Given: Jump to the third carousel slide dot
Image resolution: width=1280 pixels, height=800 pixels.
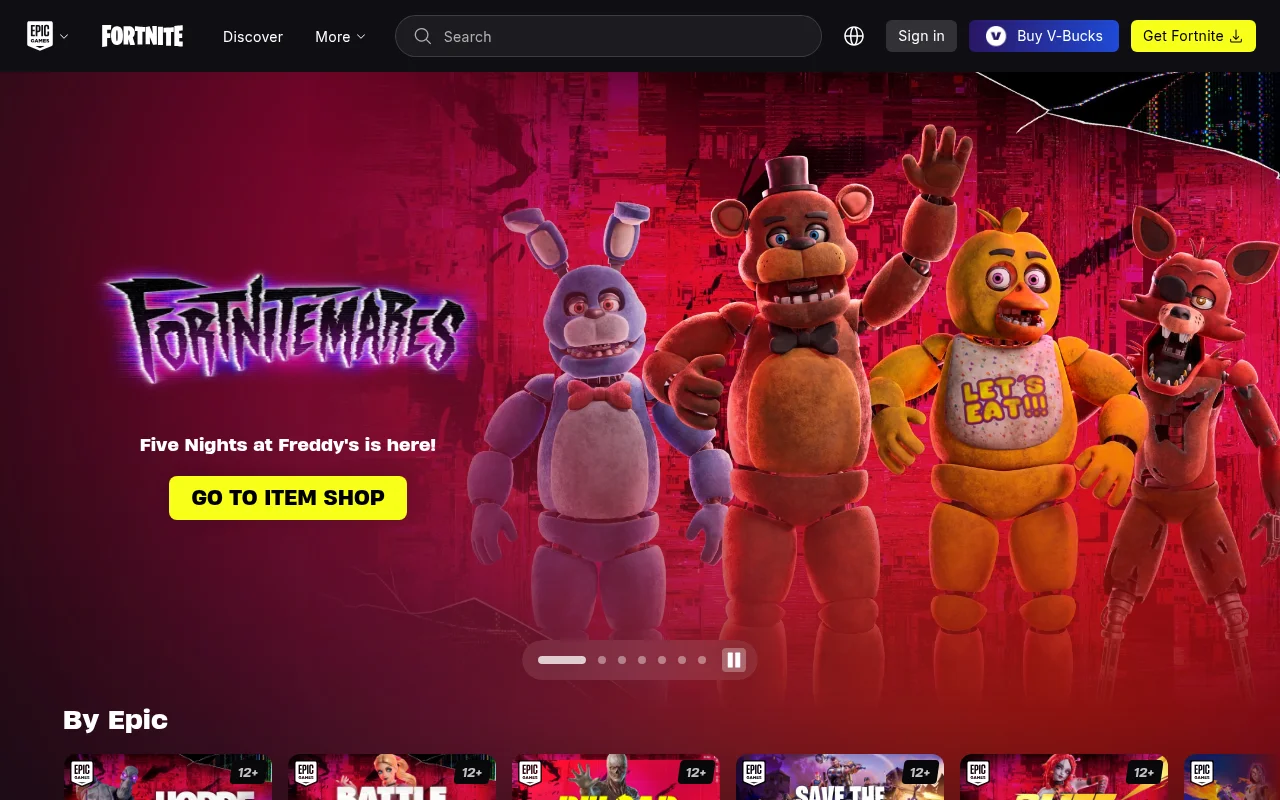Looking at the screenshot, I should [622, 660].
